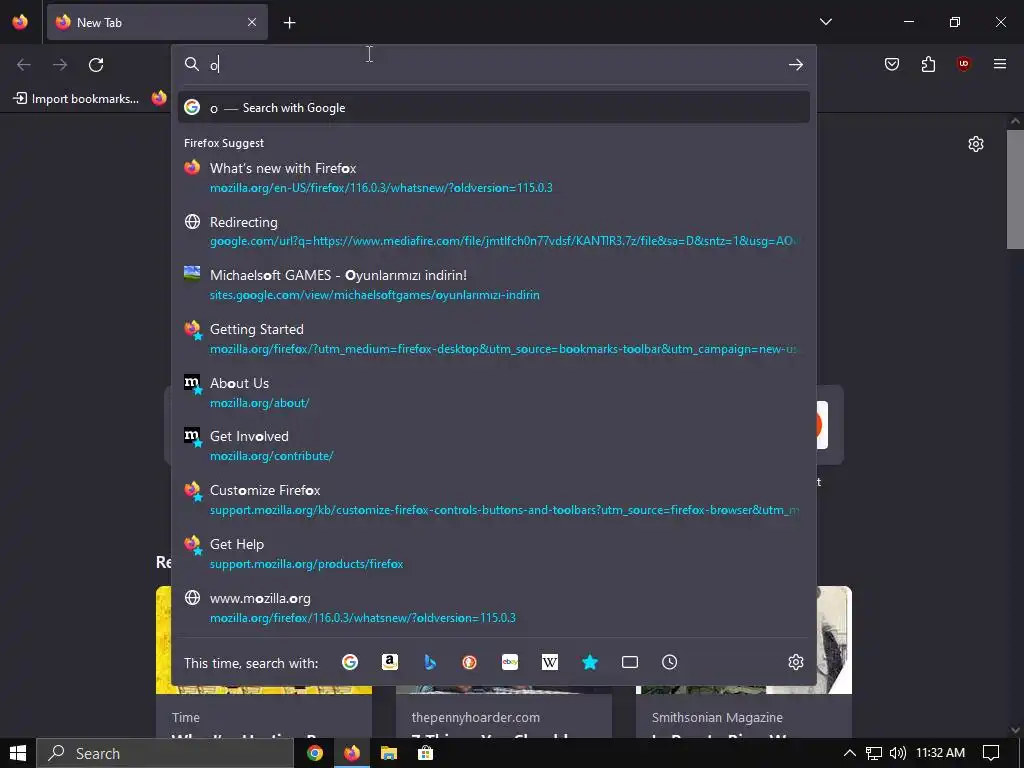Open the Get Involved suggestion

click(494, 446)
